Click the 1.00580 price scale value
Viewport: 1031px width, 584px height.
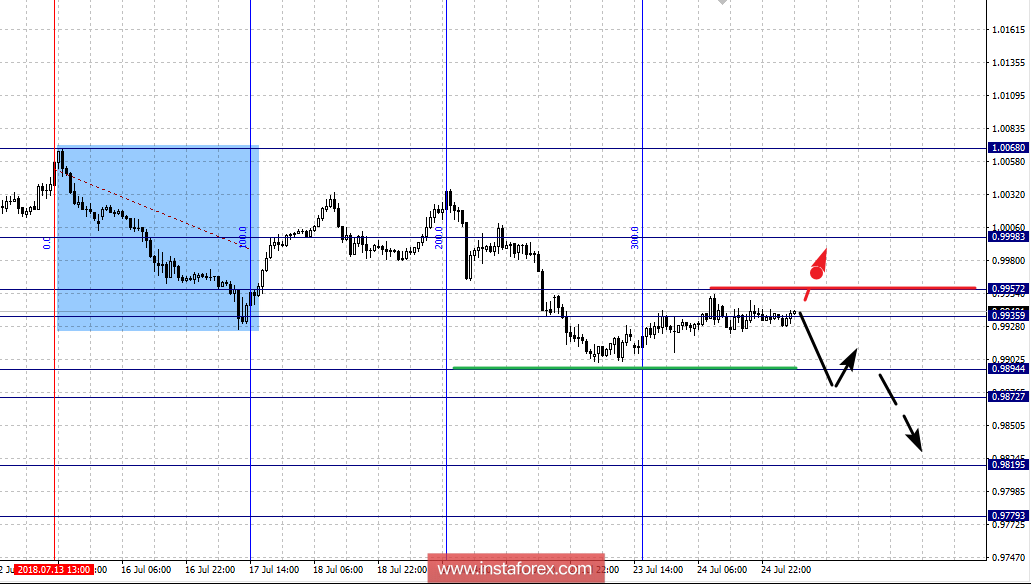click(x=1009, y=162)
